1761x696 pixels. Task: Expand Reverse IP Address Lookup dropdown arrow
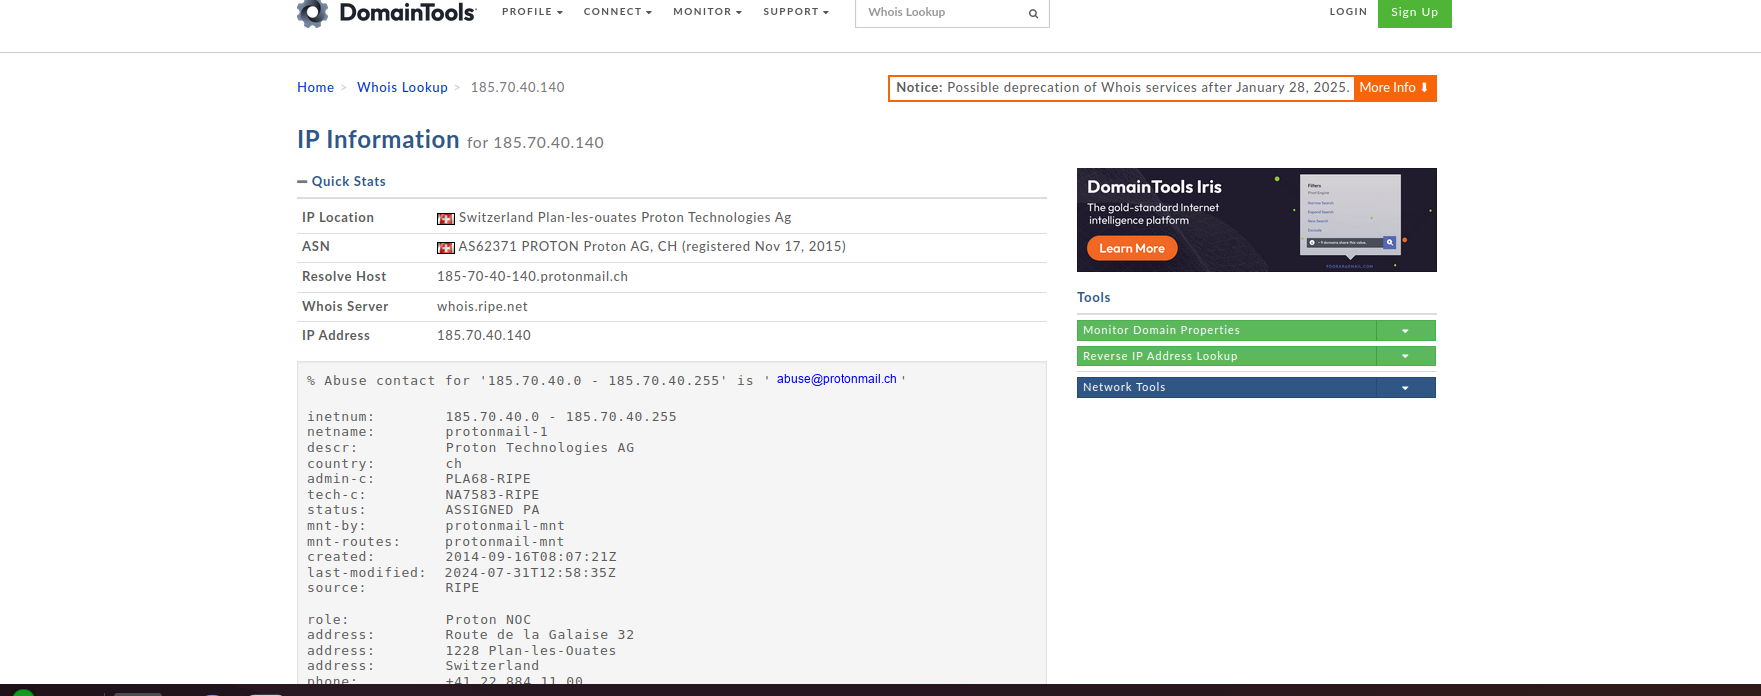1405,356
